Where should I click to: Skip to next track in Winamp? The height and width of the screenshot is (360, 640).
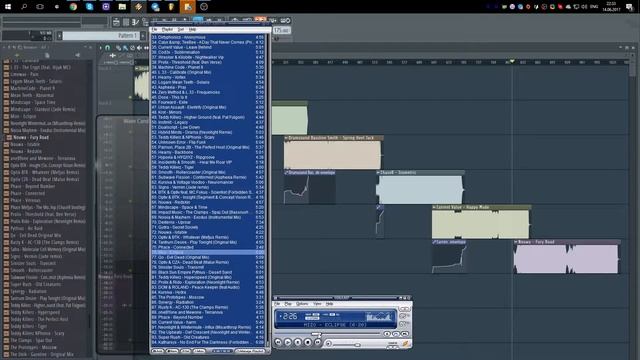click(318, 342)
